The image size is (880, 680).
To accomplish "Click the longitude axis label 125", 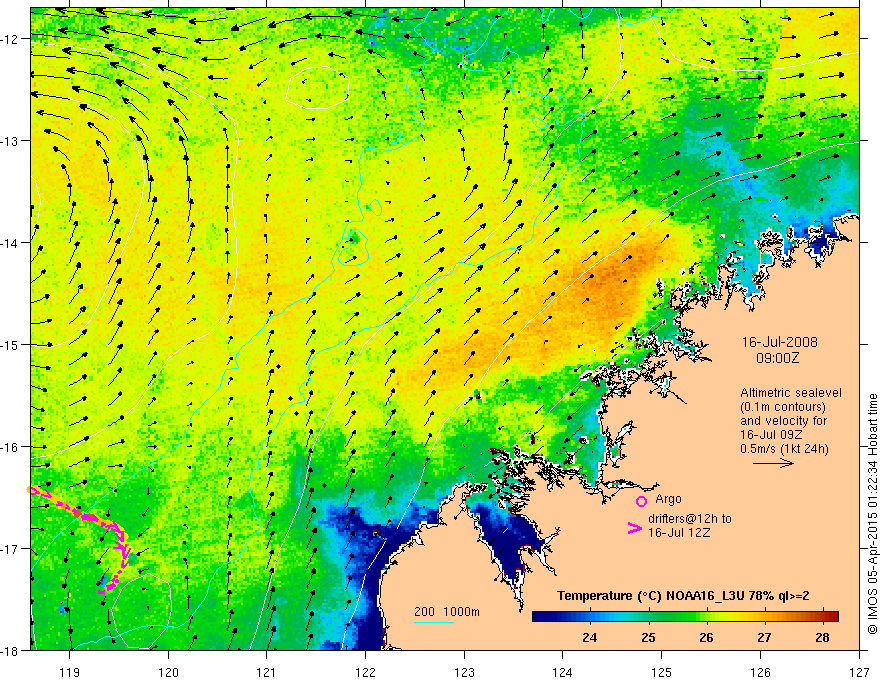I will [x=662, y=672].
